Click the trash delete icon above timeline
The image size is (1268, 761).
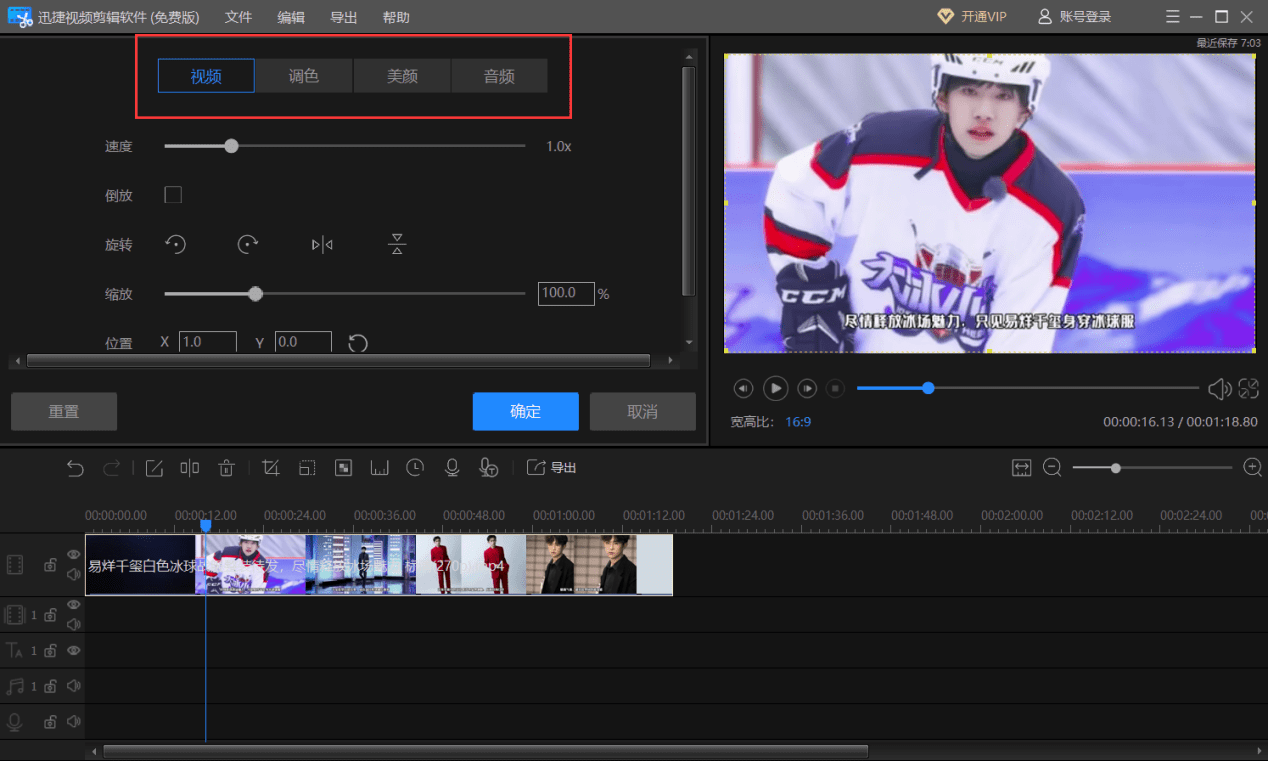(x=227, y=468)
